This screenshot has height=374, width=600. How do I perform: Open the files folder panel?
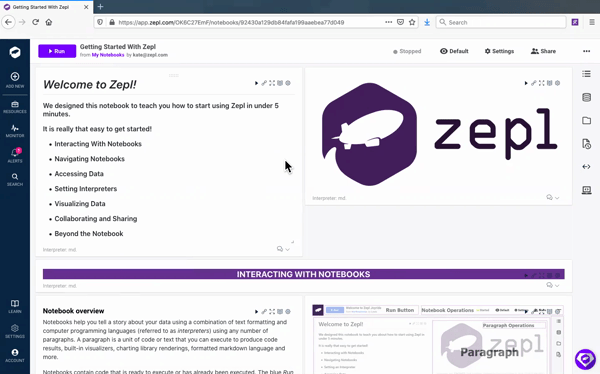(586, 121)
